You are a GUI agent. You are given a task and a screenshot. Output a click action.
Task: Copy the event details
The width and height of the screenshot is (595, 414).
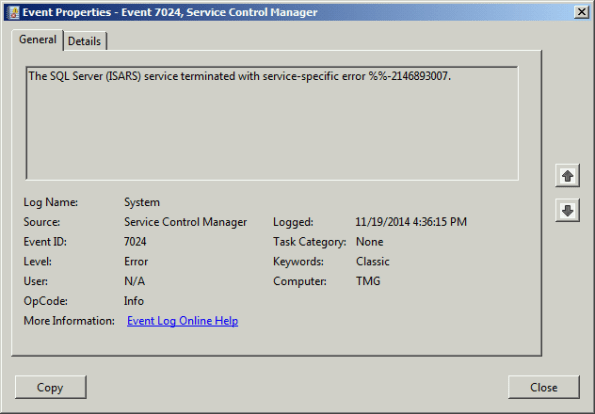[x=50, y=387]
